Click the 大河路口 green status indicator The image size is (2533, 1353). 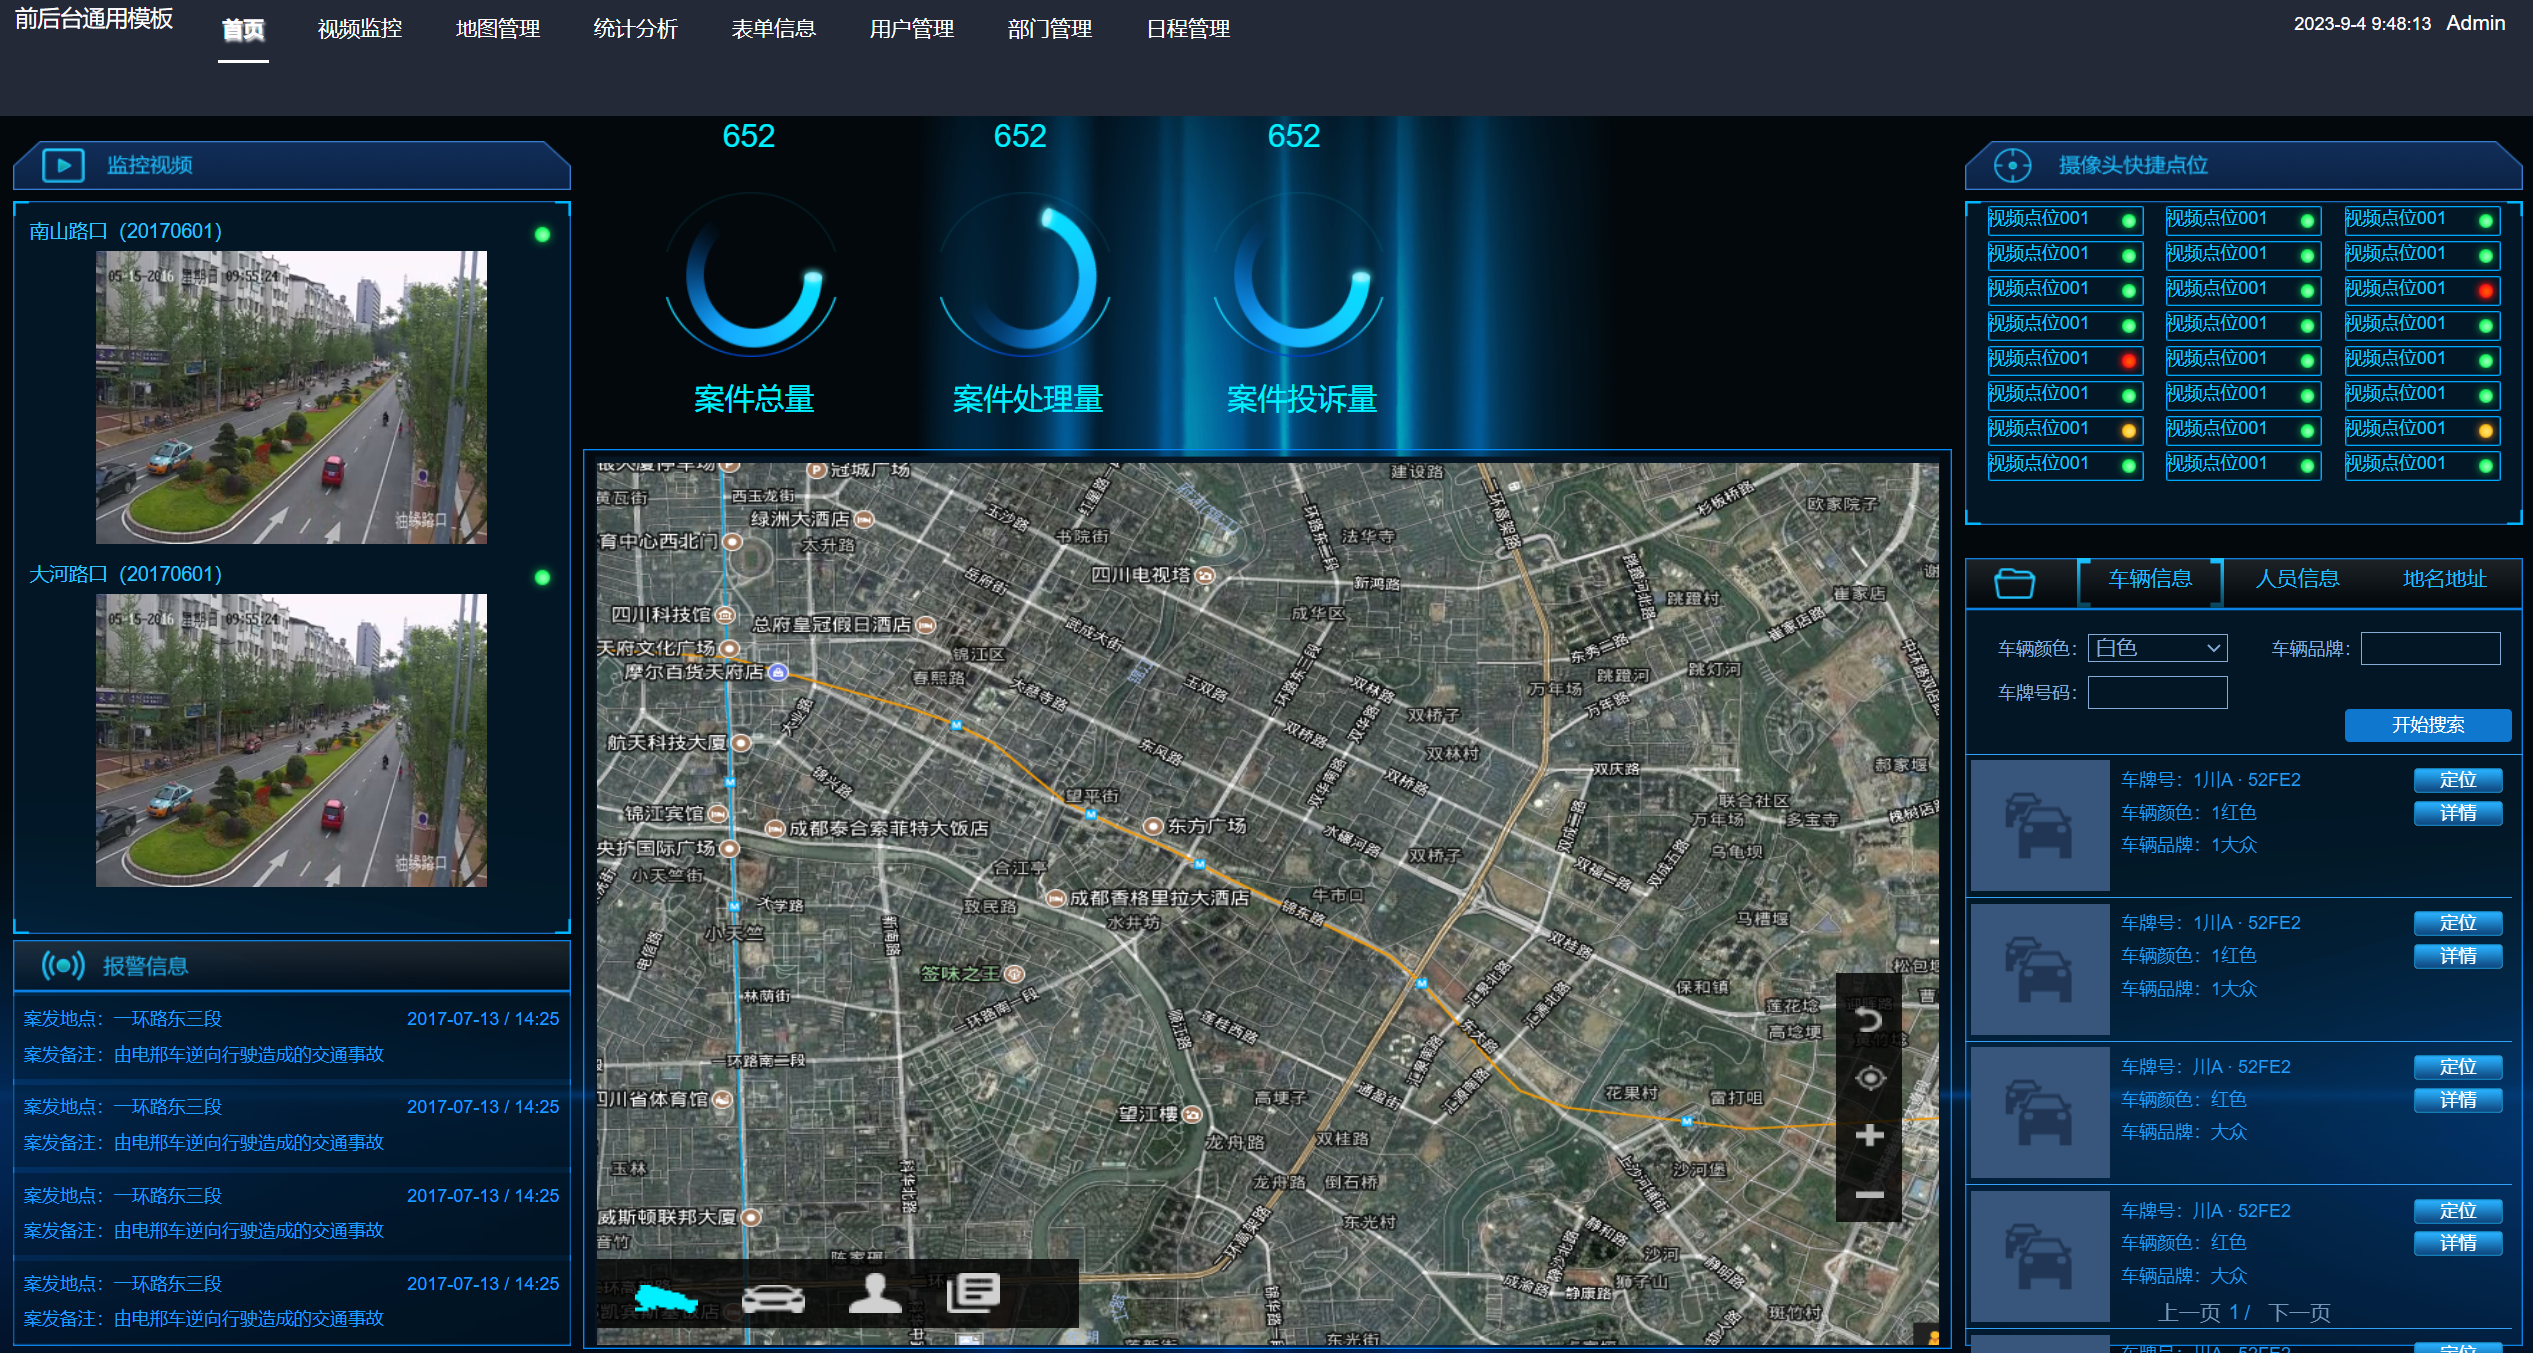click(x=542, y=577)
